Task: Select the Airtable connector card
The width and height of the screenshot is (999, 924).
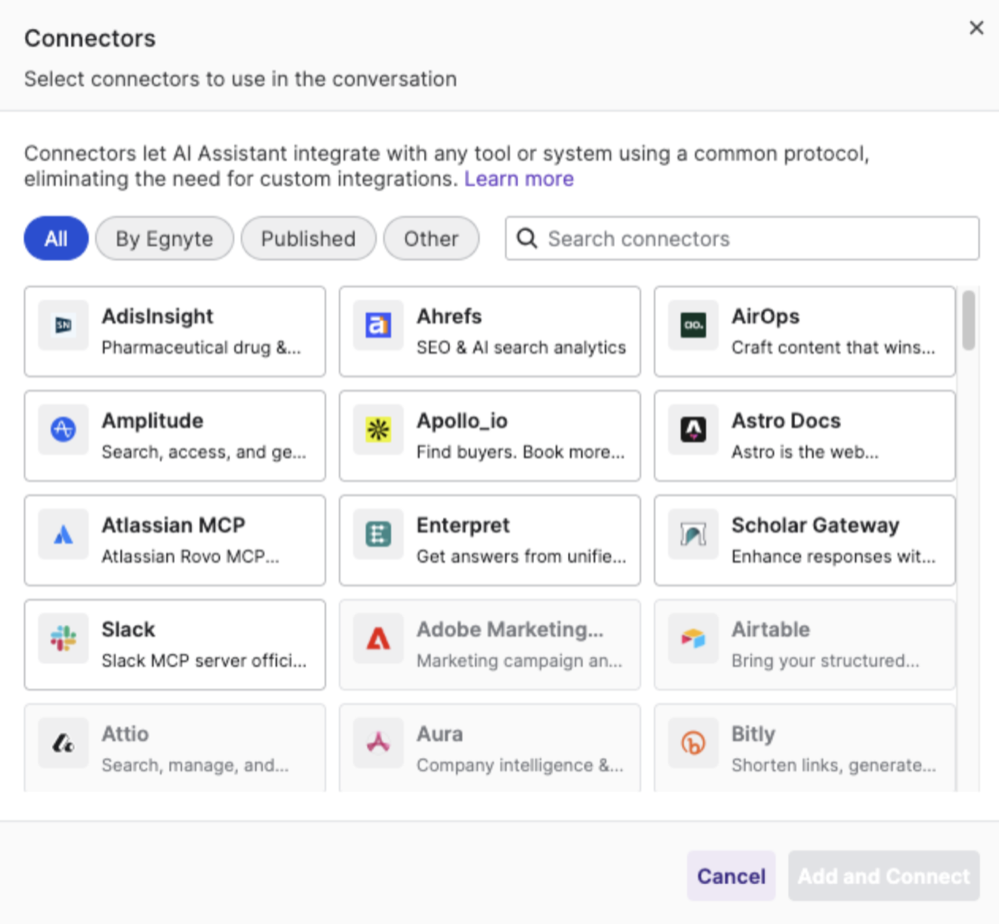Action: point(805,644)
